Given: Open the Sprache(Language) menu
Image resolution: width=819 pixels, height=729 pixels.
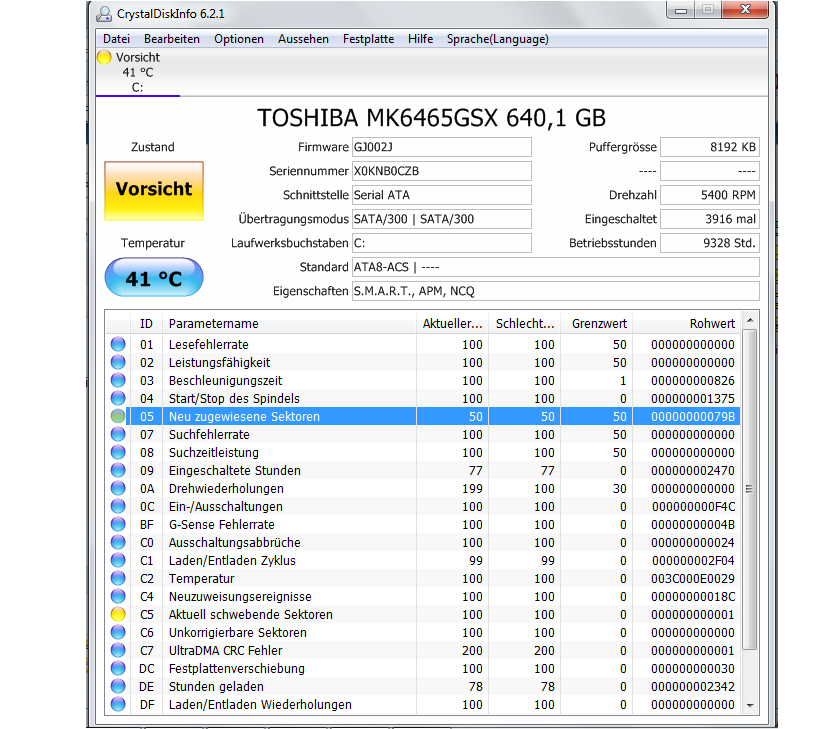Looking at the screenshot, I should (x=498, y=39).
